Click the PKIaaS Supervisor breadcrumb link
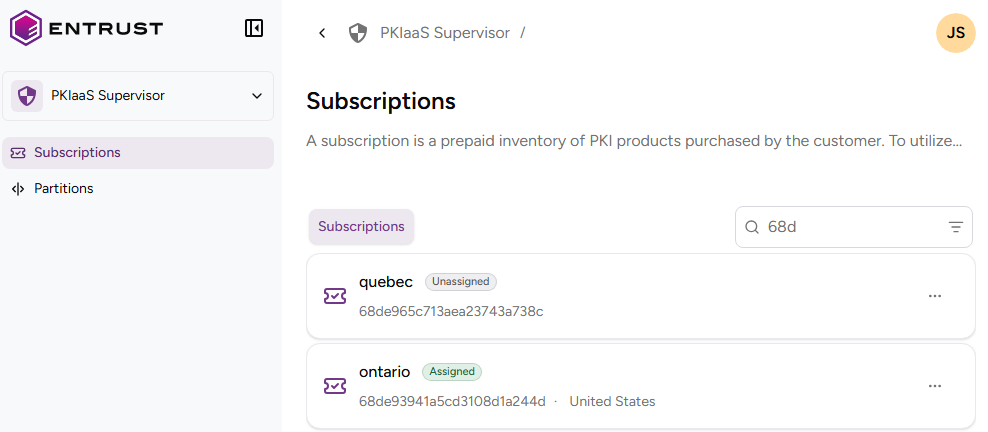 [x=445, y=33]
